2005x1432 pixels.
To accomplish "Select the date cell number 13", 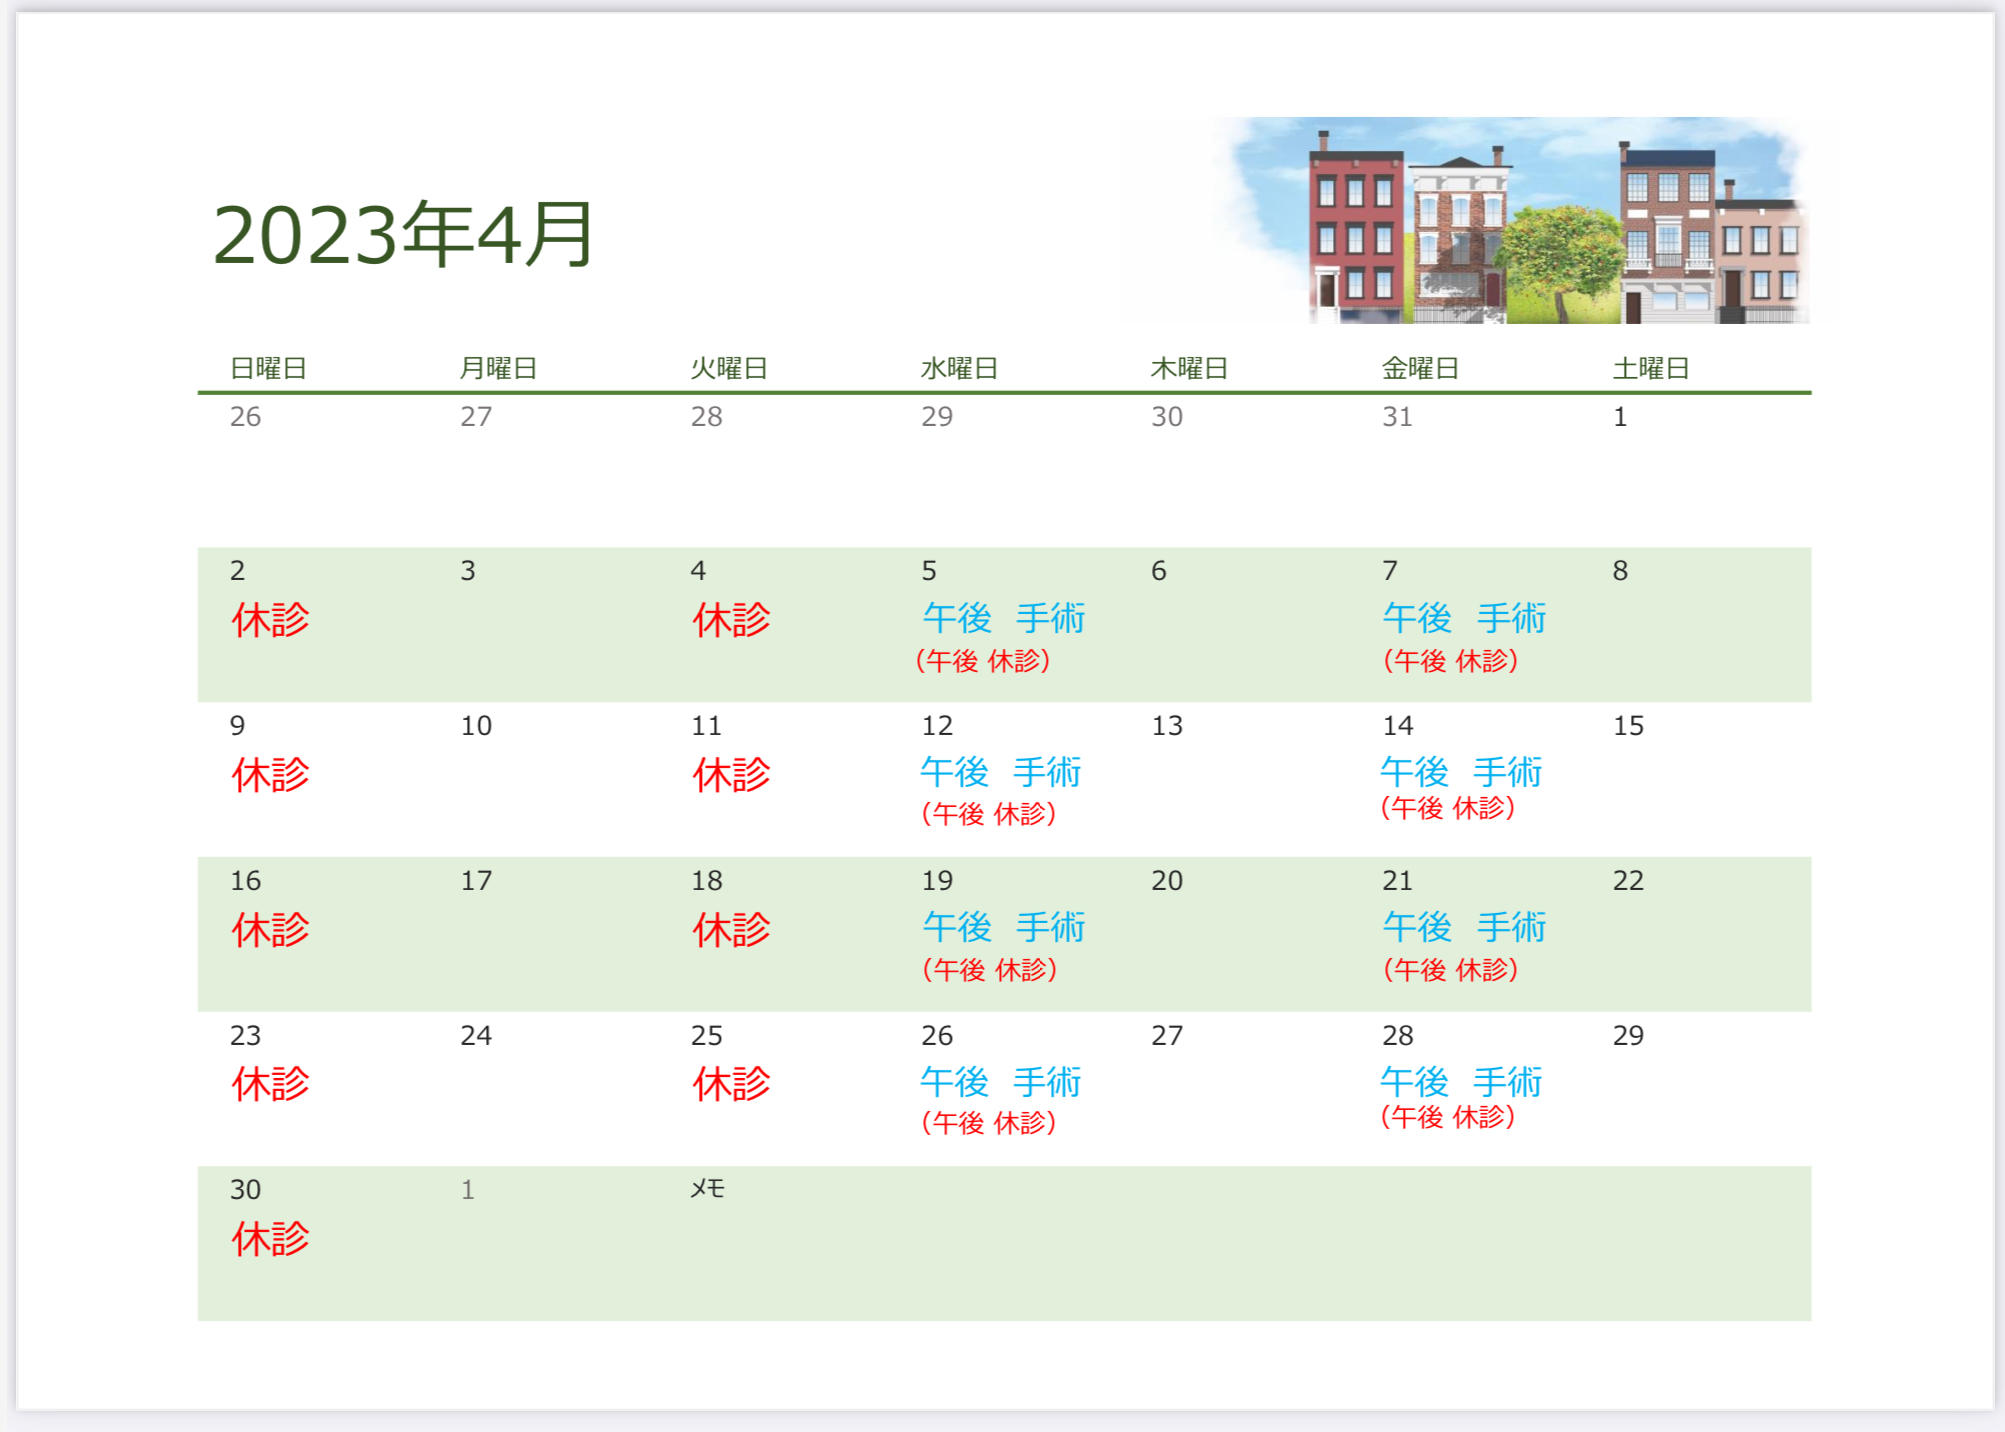I will (x=1167, y=726).
